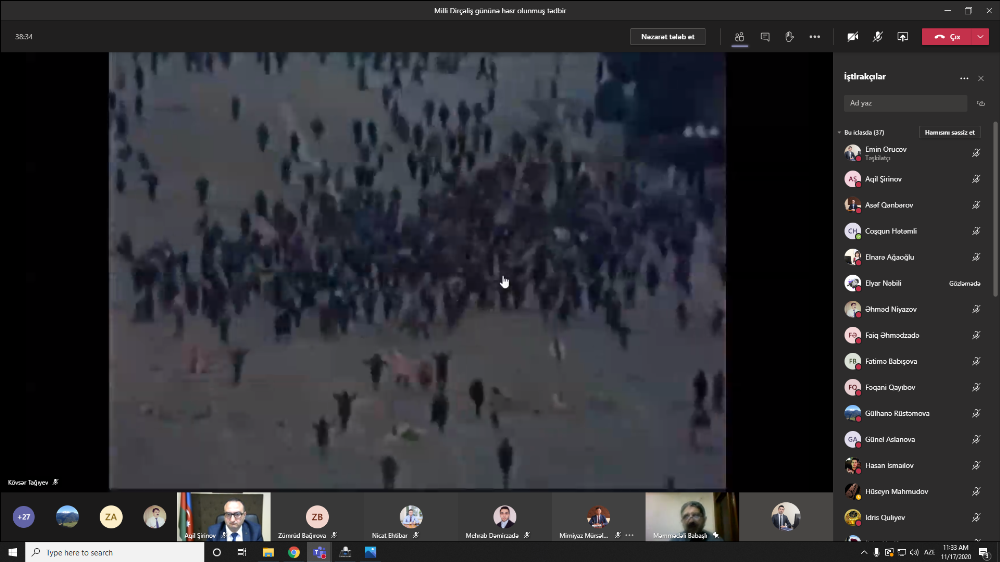Click Nəzarət tələb et button
1000x562 pixels.
click(x=668, y=37)
